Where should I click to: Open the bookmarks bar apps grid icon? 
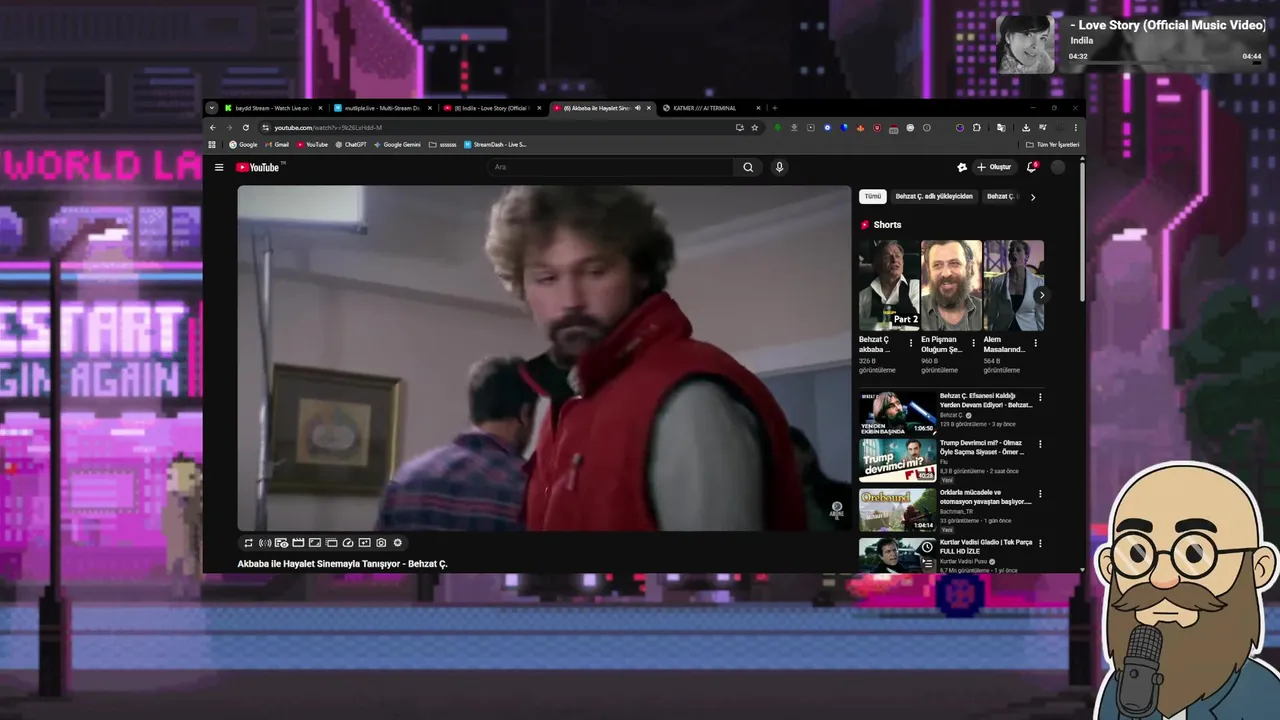tap(213, 144)
